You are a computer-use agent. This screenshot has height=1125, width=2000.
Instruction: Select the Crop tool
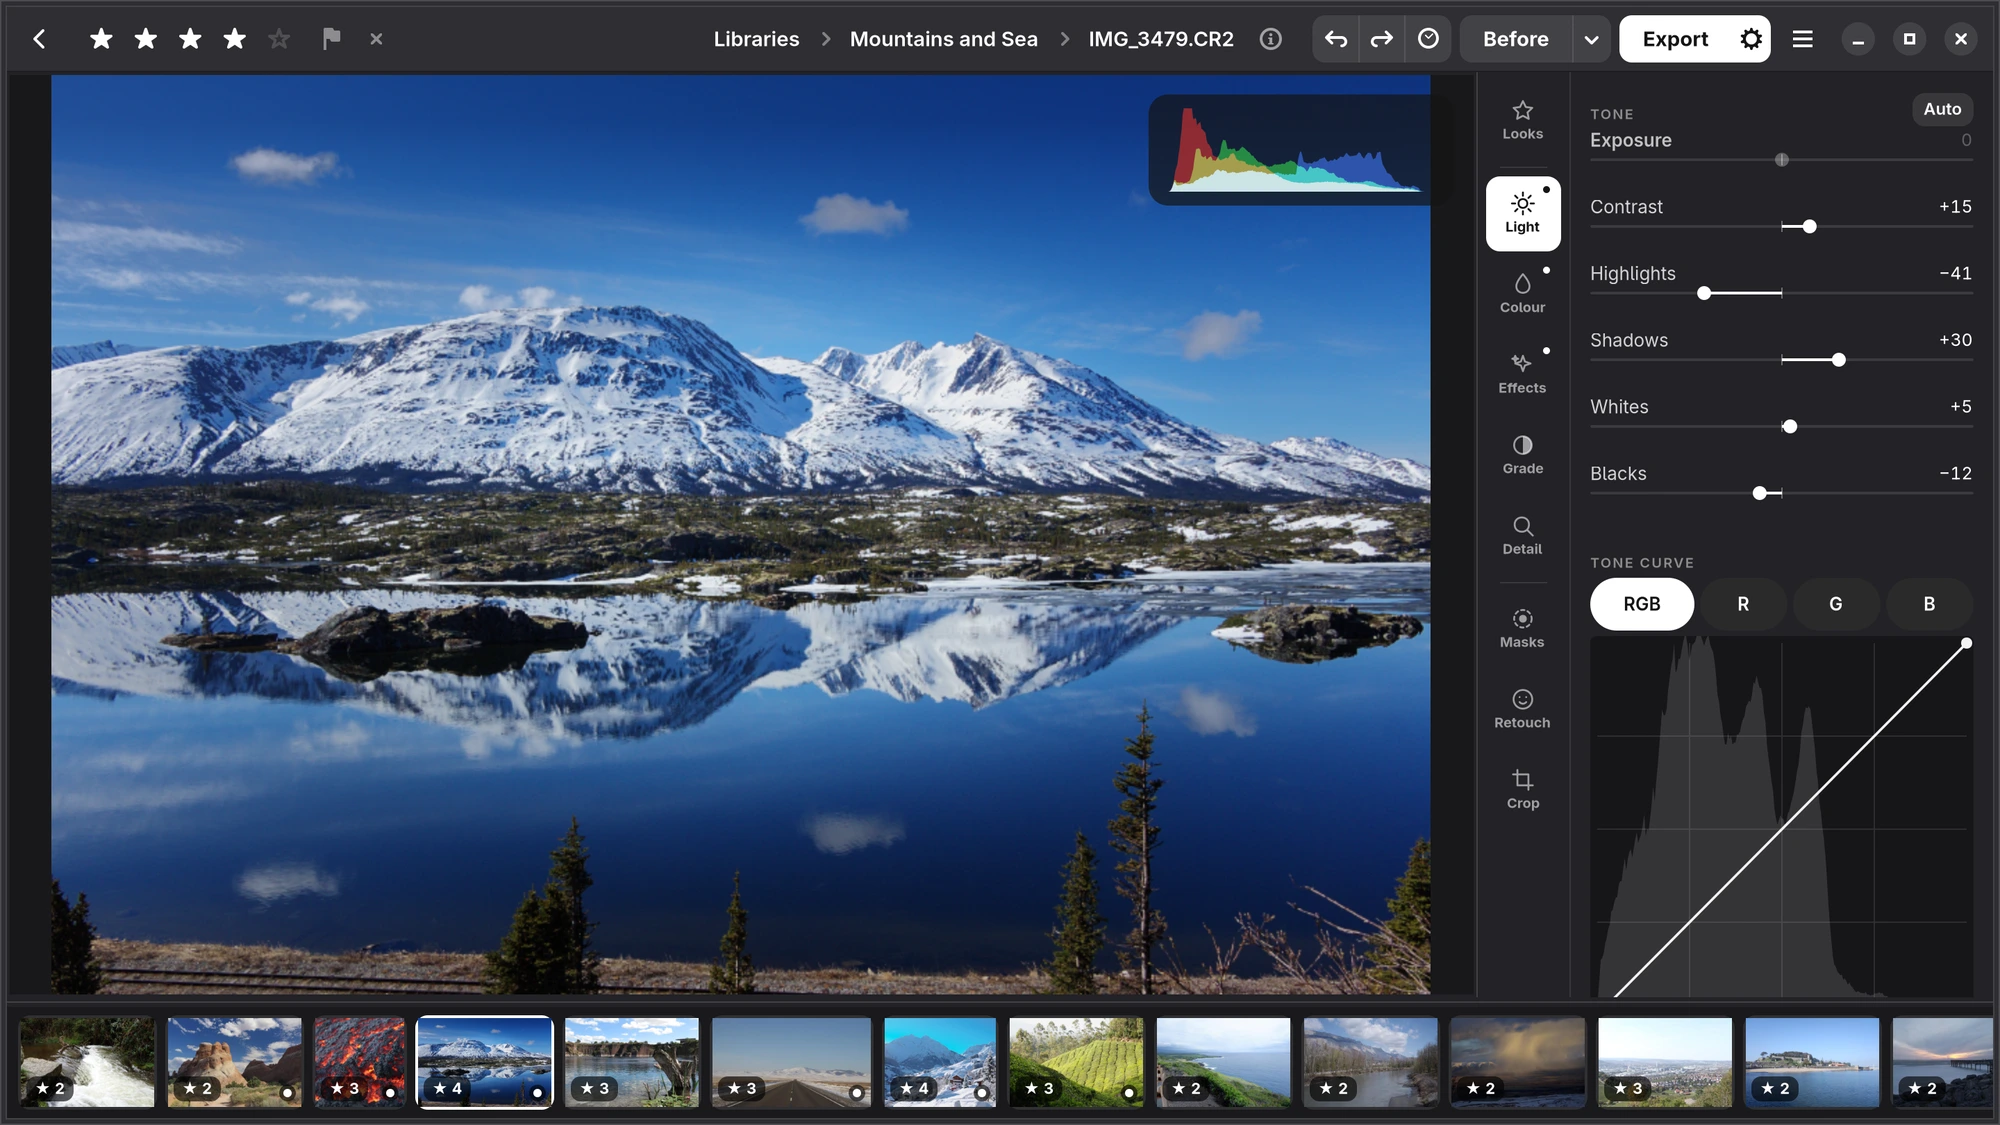point(1522,790)
